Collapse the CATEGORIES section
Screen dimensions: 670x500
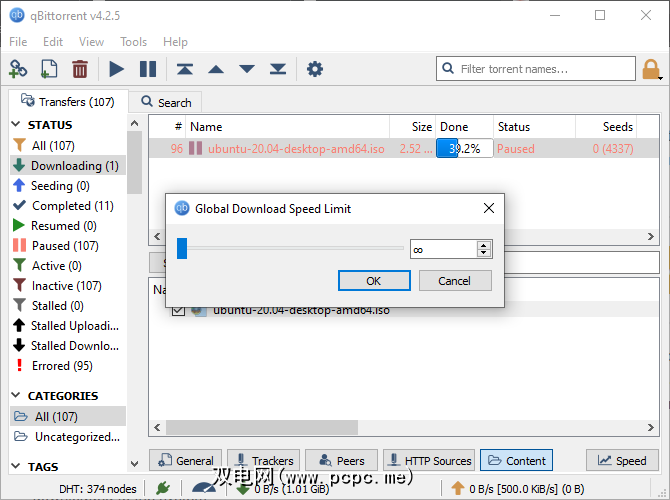16,395
